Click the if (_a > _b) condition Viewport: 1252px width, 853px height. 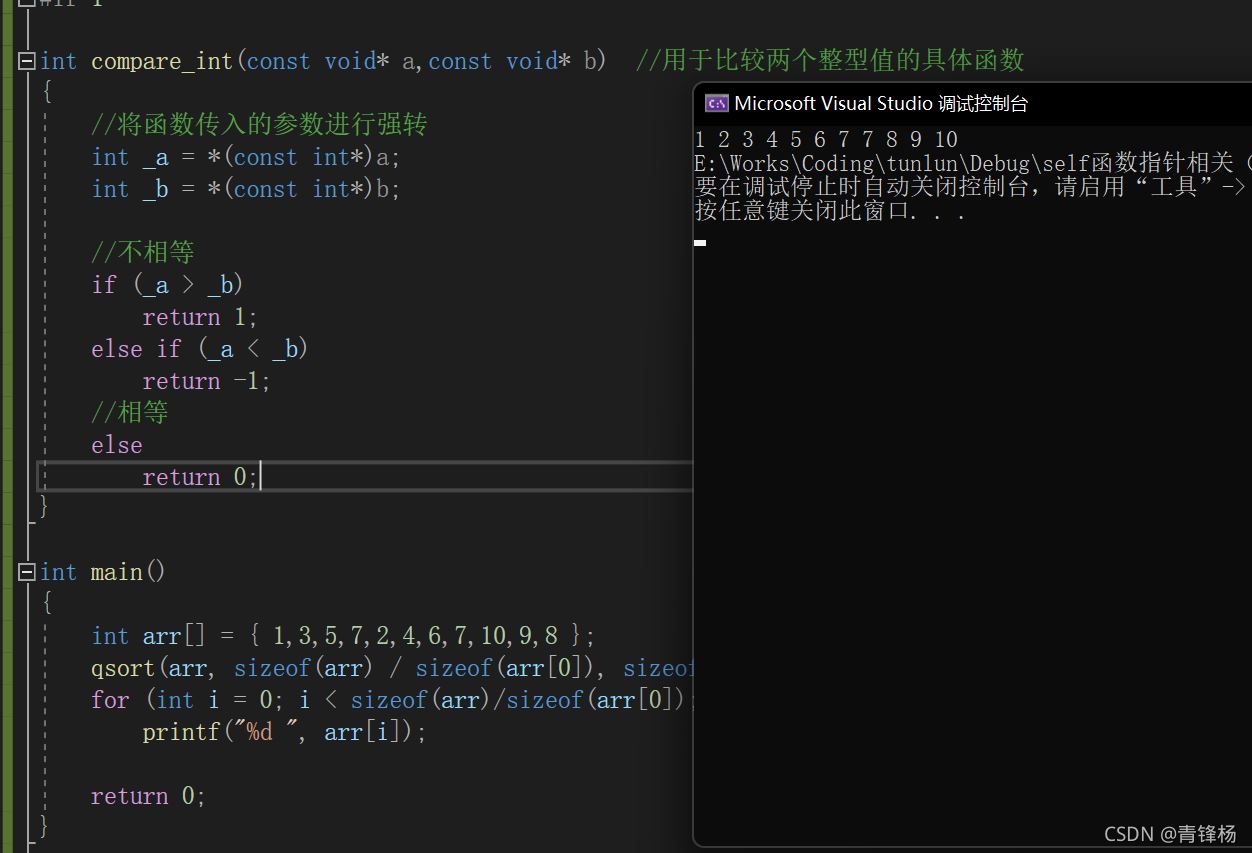tap(168, 285)
